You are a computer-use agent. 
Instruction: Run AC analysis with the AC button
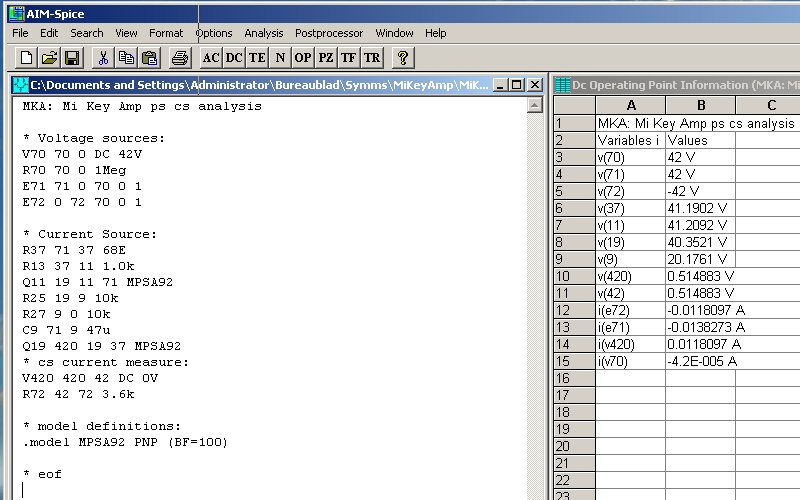tap(211, 58)
